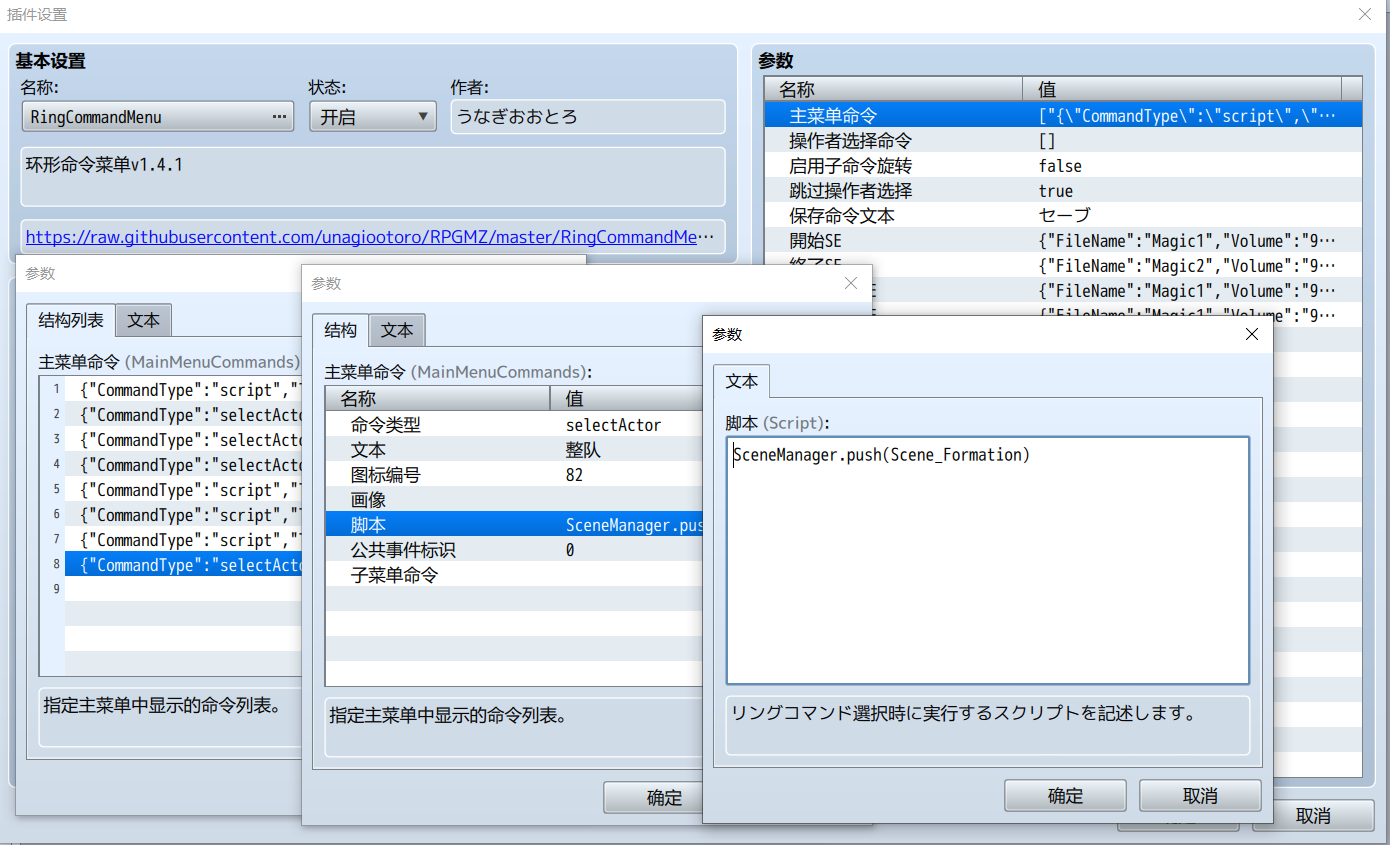Select 開始SE parameter row

[1063, 240]
